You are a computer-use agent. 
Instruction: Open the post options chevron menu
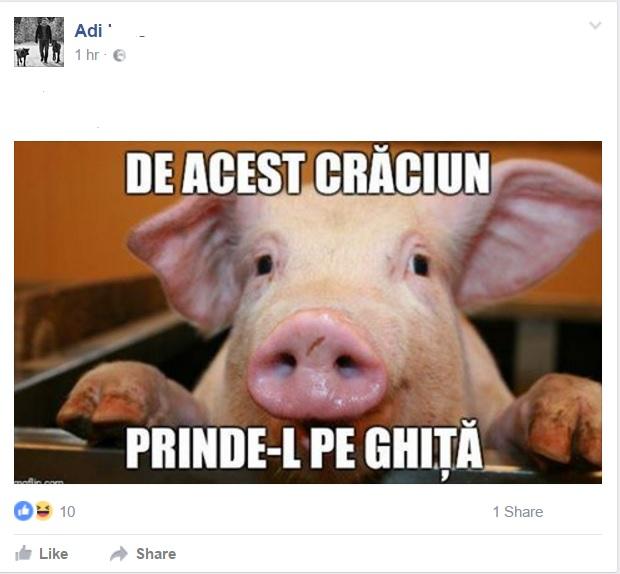coord(595,26)
